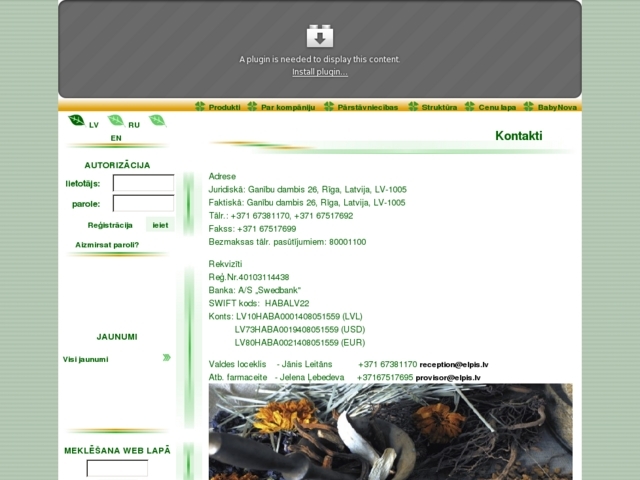The height and width of the screenshot is (480, 640).
Task: Click the clover icon beside Par kompāniju
Action: pos(252,106)
